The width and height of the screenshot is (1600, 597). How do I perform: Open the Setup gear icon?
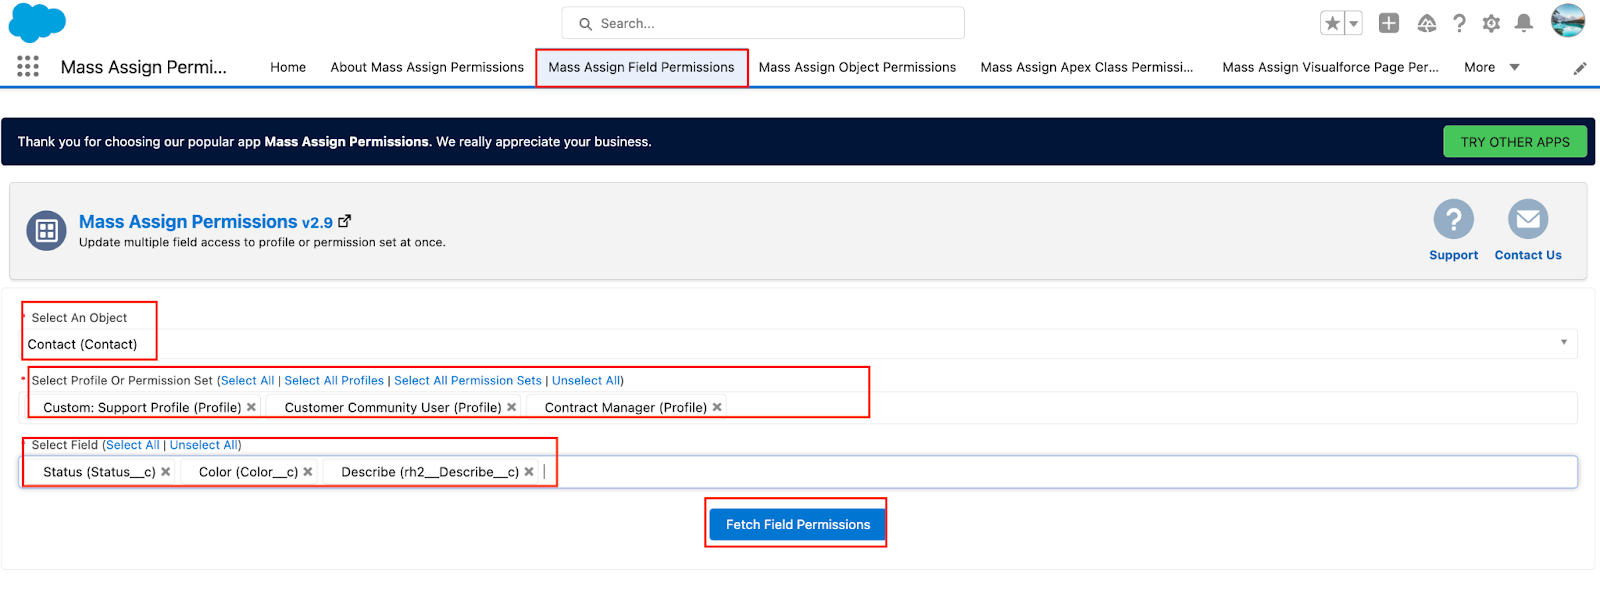1491,23
